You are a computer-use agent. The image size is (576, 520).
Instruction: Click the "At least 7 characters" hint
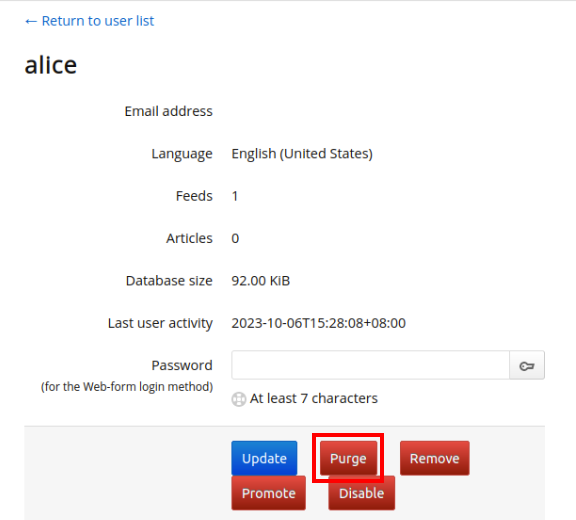click(313, 398)
